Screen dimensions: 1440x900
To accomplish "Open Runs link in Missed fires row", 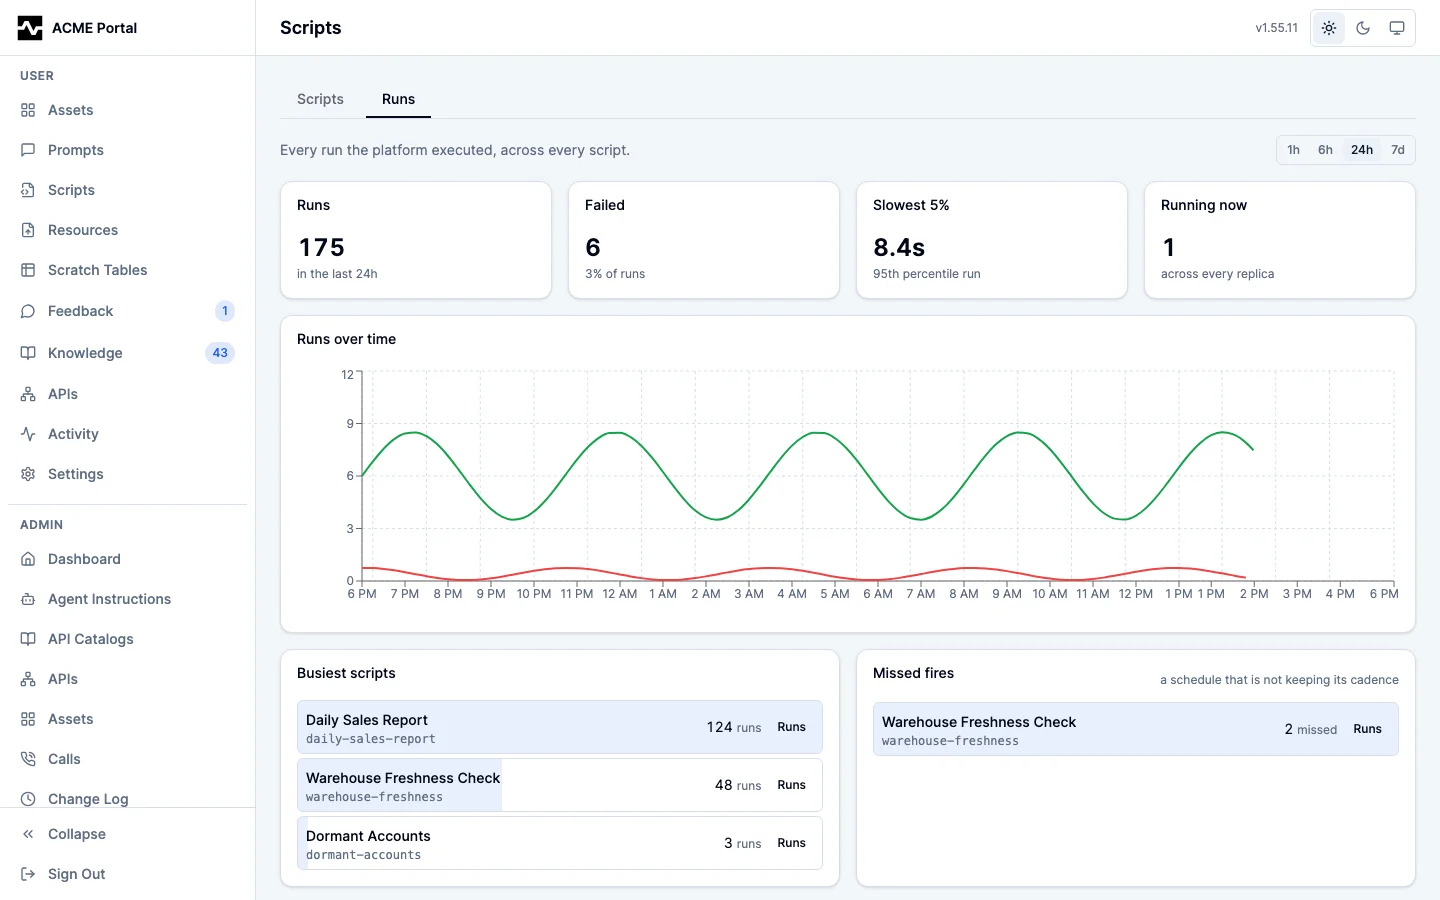I will pyautogui.click(x=1367, y=729).
